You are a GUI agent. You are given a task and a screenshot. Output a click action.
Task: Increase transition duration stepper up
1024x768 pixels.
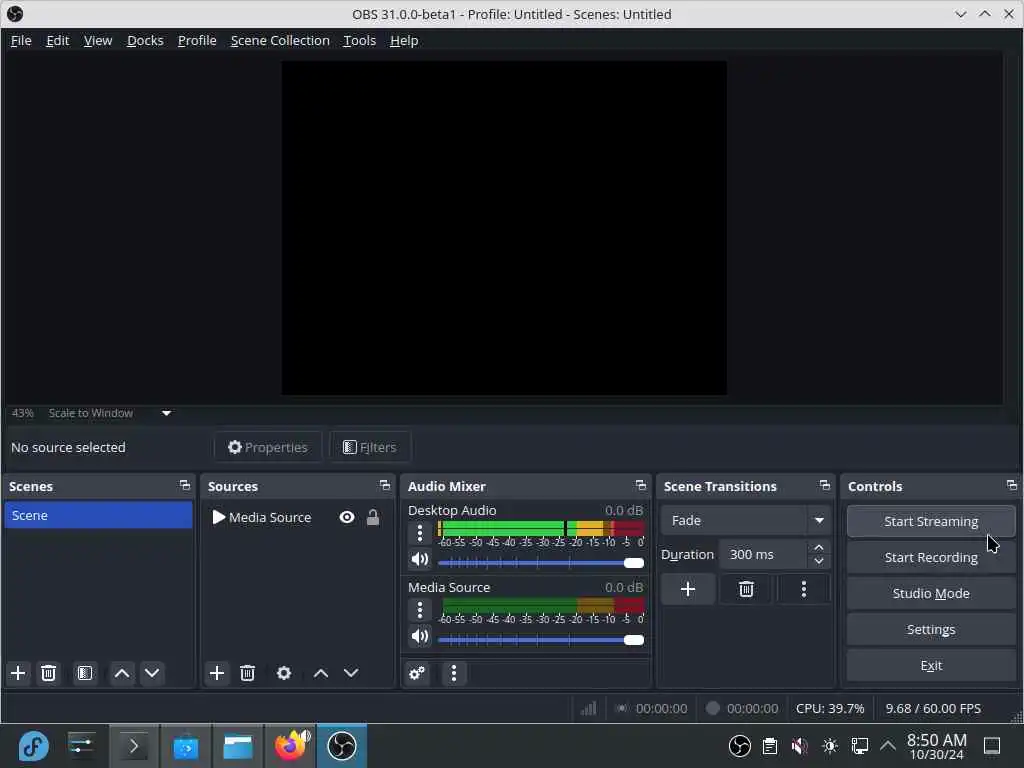coord(819,547)
